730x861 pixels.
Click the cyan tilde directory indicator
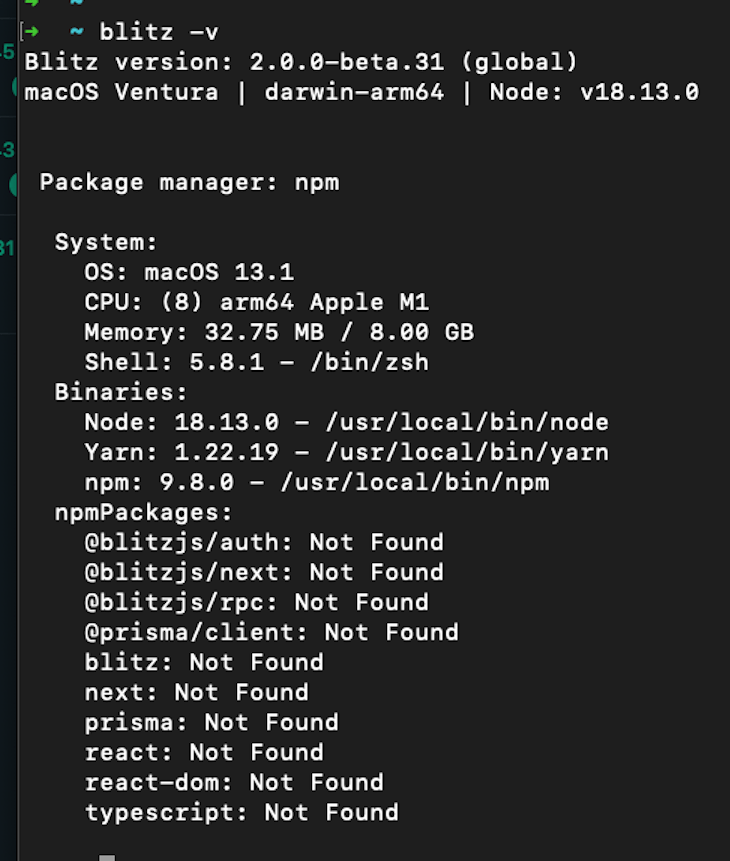click(x=76, y=32)
